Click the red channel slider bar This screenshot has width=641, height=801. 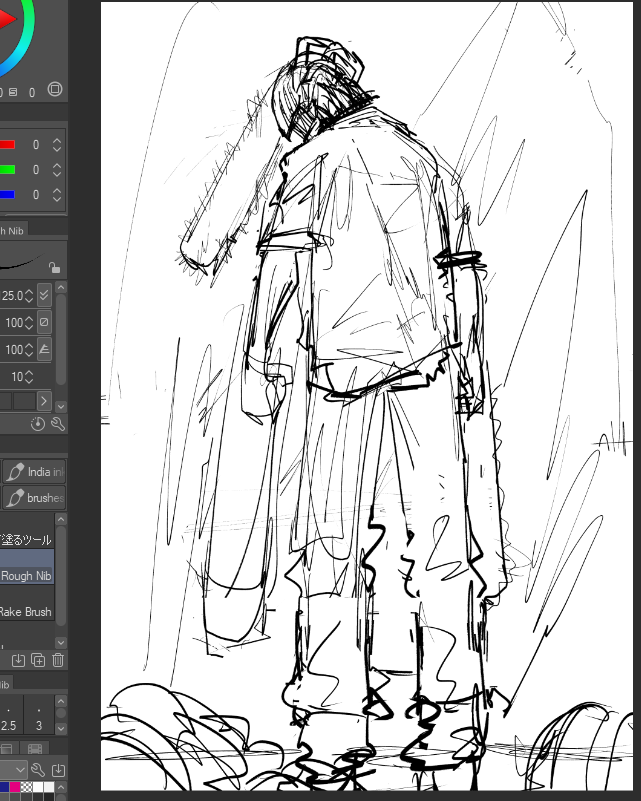pyautogui.click(x=8, y=145)
